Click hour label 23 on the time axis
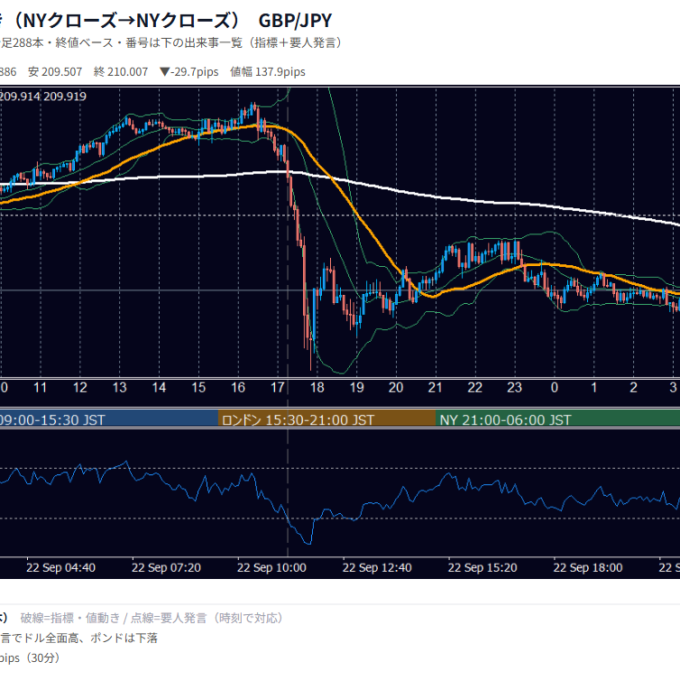The width and height of the screenshot is (680, 680). (514, 387)
